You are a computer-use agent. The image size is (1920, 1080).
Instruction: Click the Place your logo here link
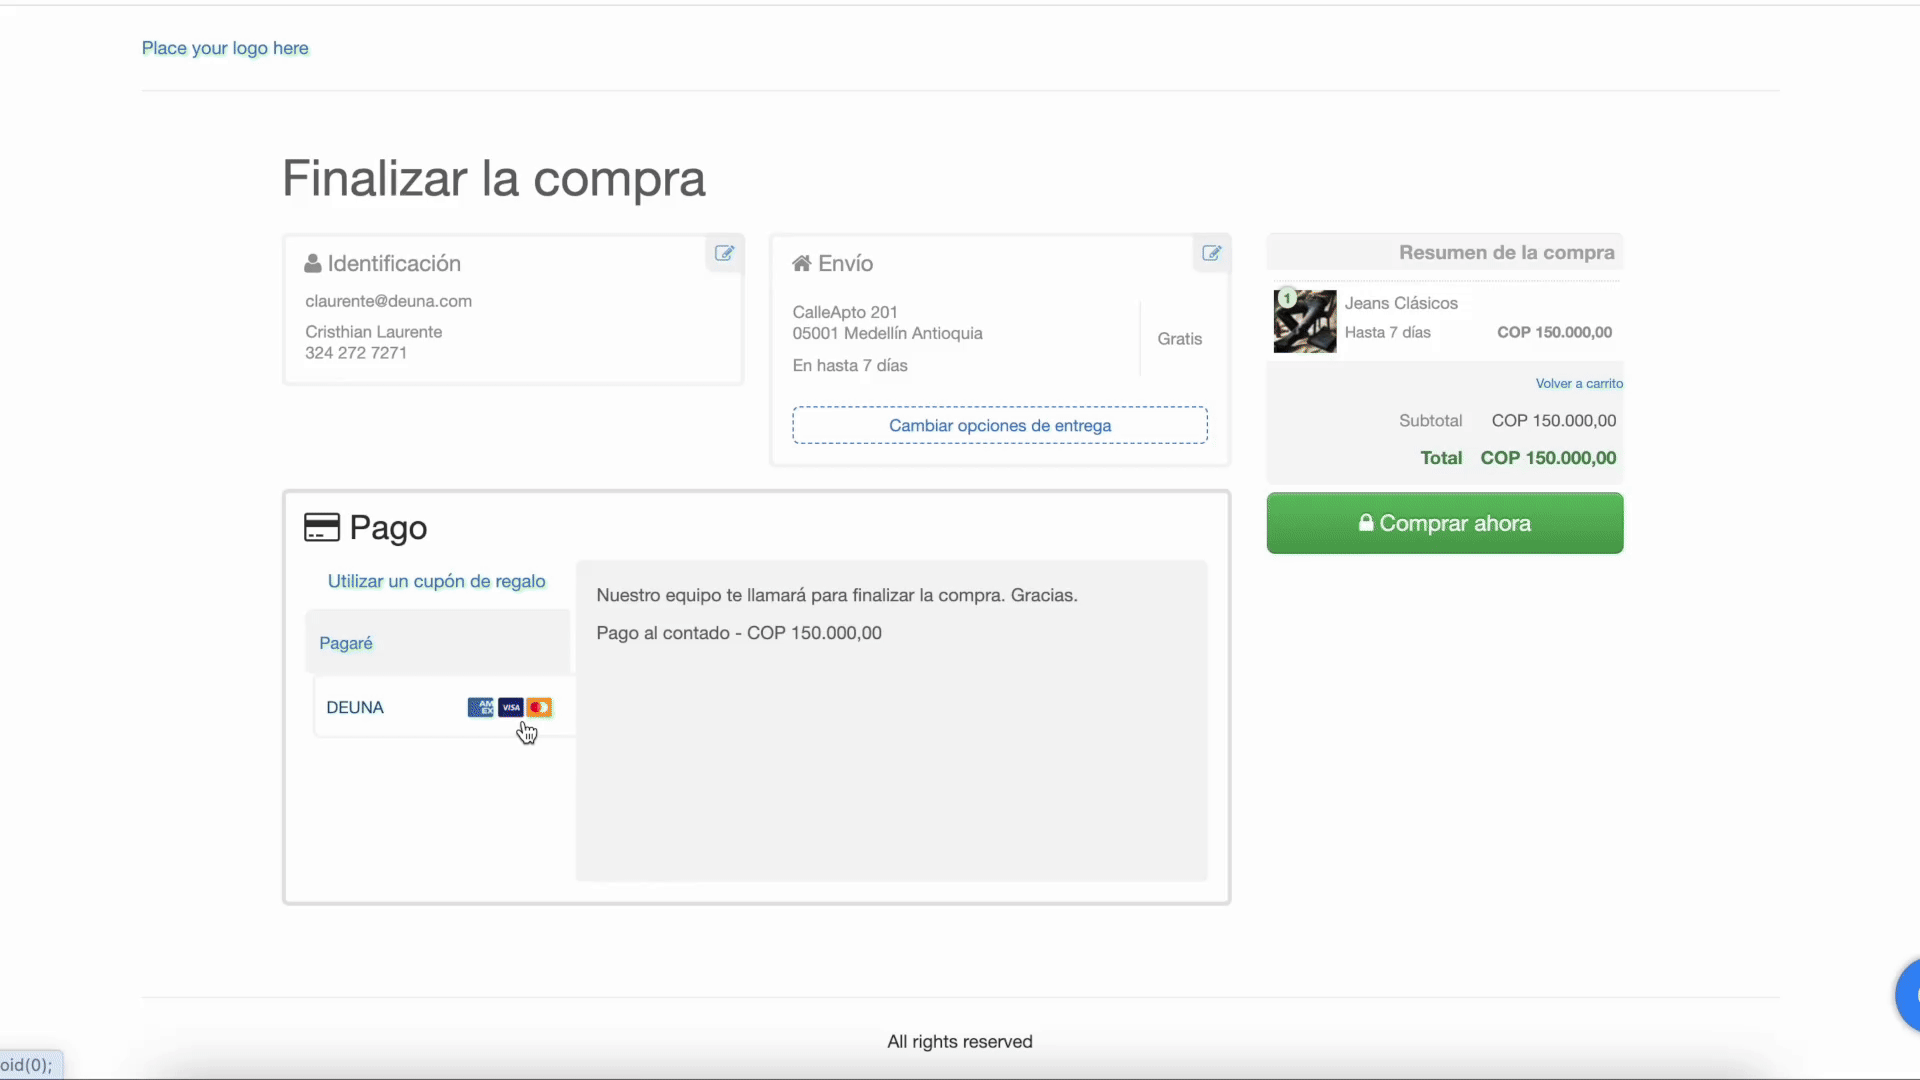(x=225, y=48)
